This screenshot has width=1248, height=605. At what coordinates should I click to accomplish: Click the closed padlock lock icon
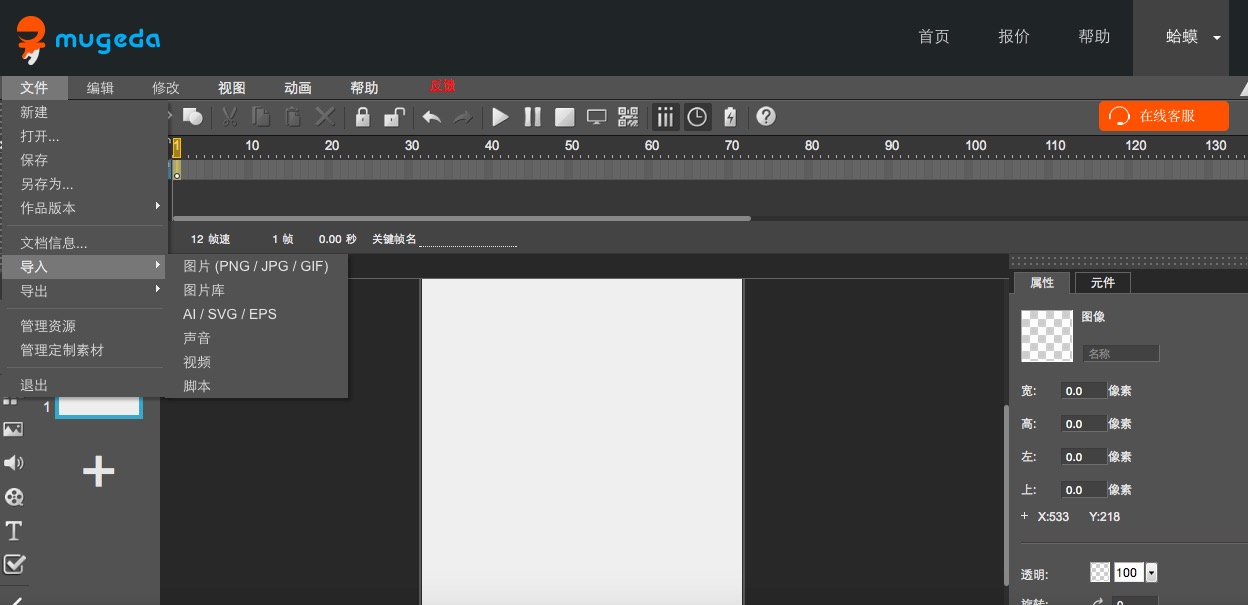(x=363, y=117)
